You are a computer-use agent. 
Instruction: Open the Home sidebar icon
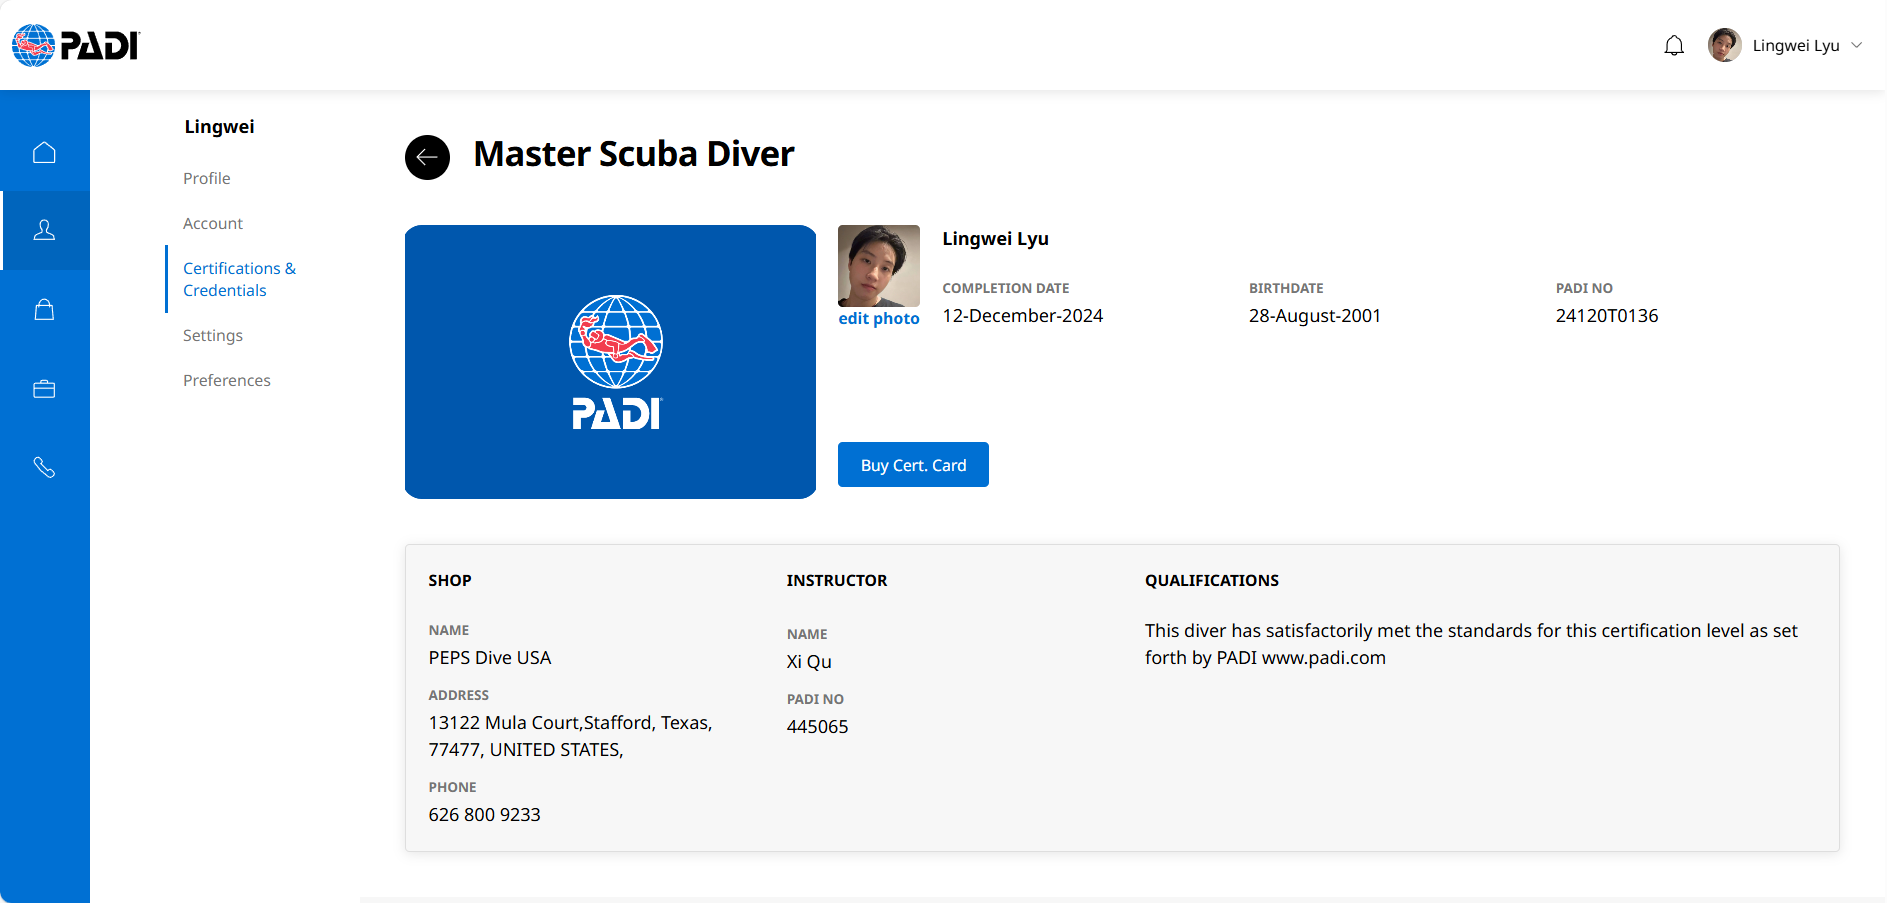pyautogui.click(x=44, y=152)
